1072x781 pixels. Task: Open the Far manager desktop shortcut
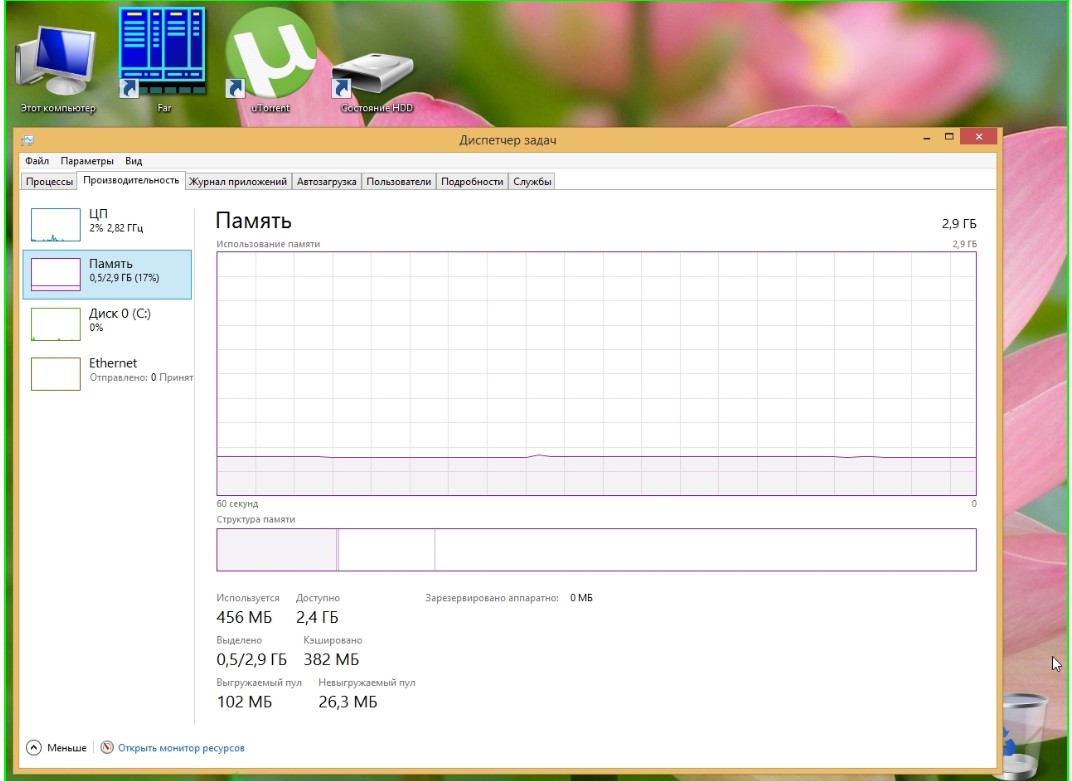tap(163, 52)
